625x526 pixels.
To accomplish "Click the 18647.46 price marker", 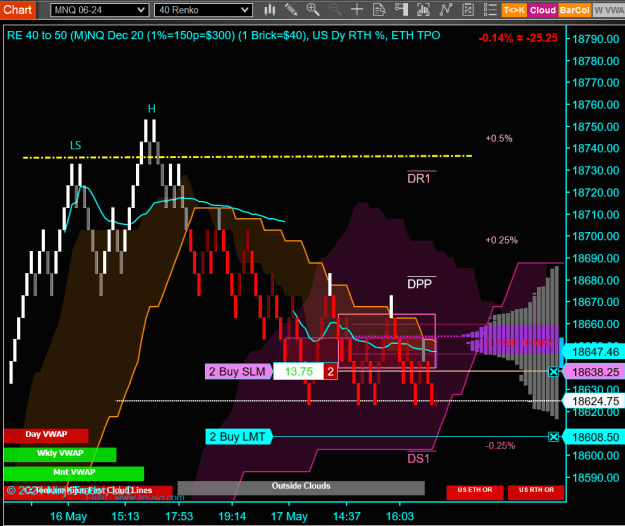I will 594,352.
